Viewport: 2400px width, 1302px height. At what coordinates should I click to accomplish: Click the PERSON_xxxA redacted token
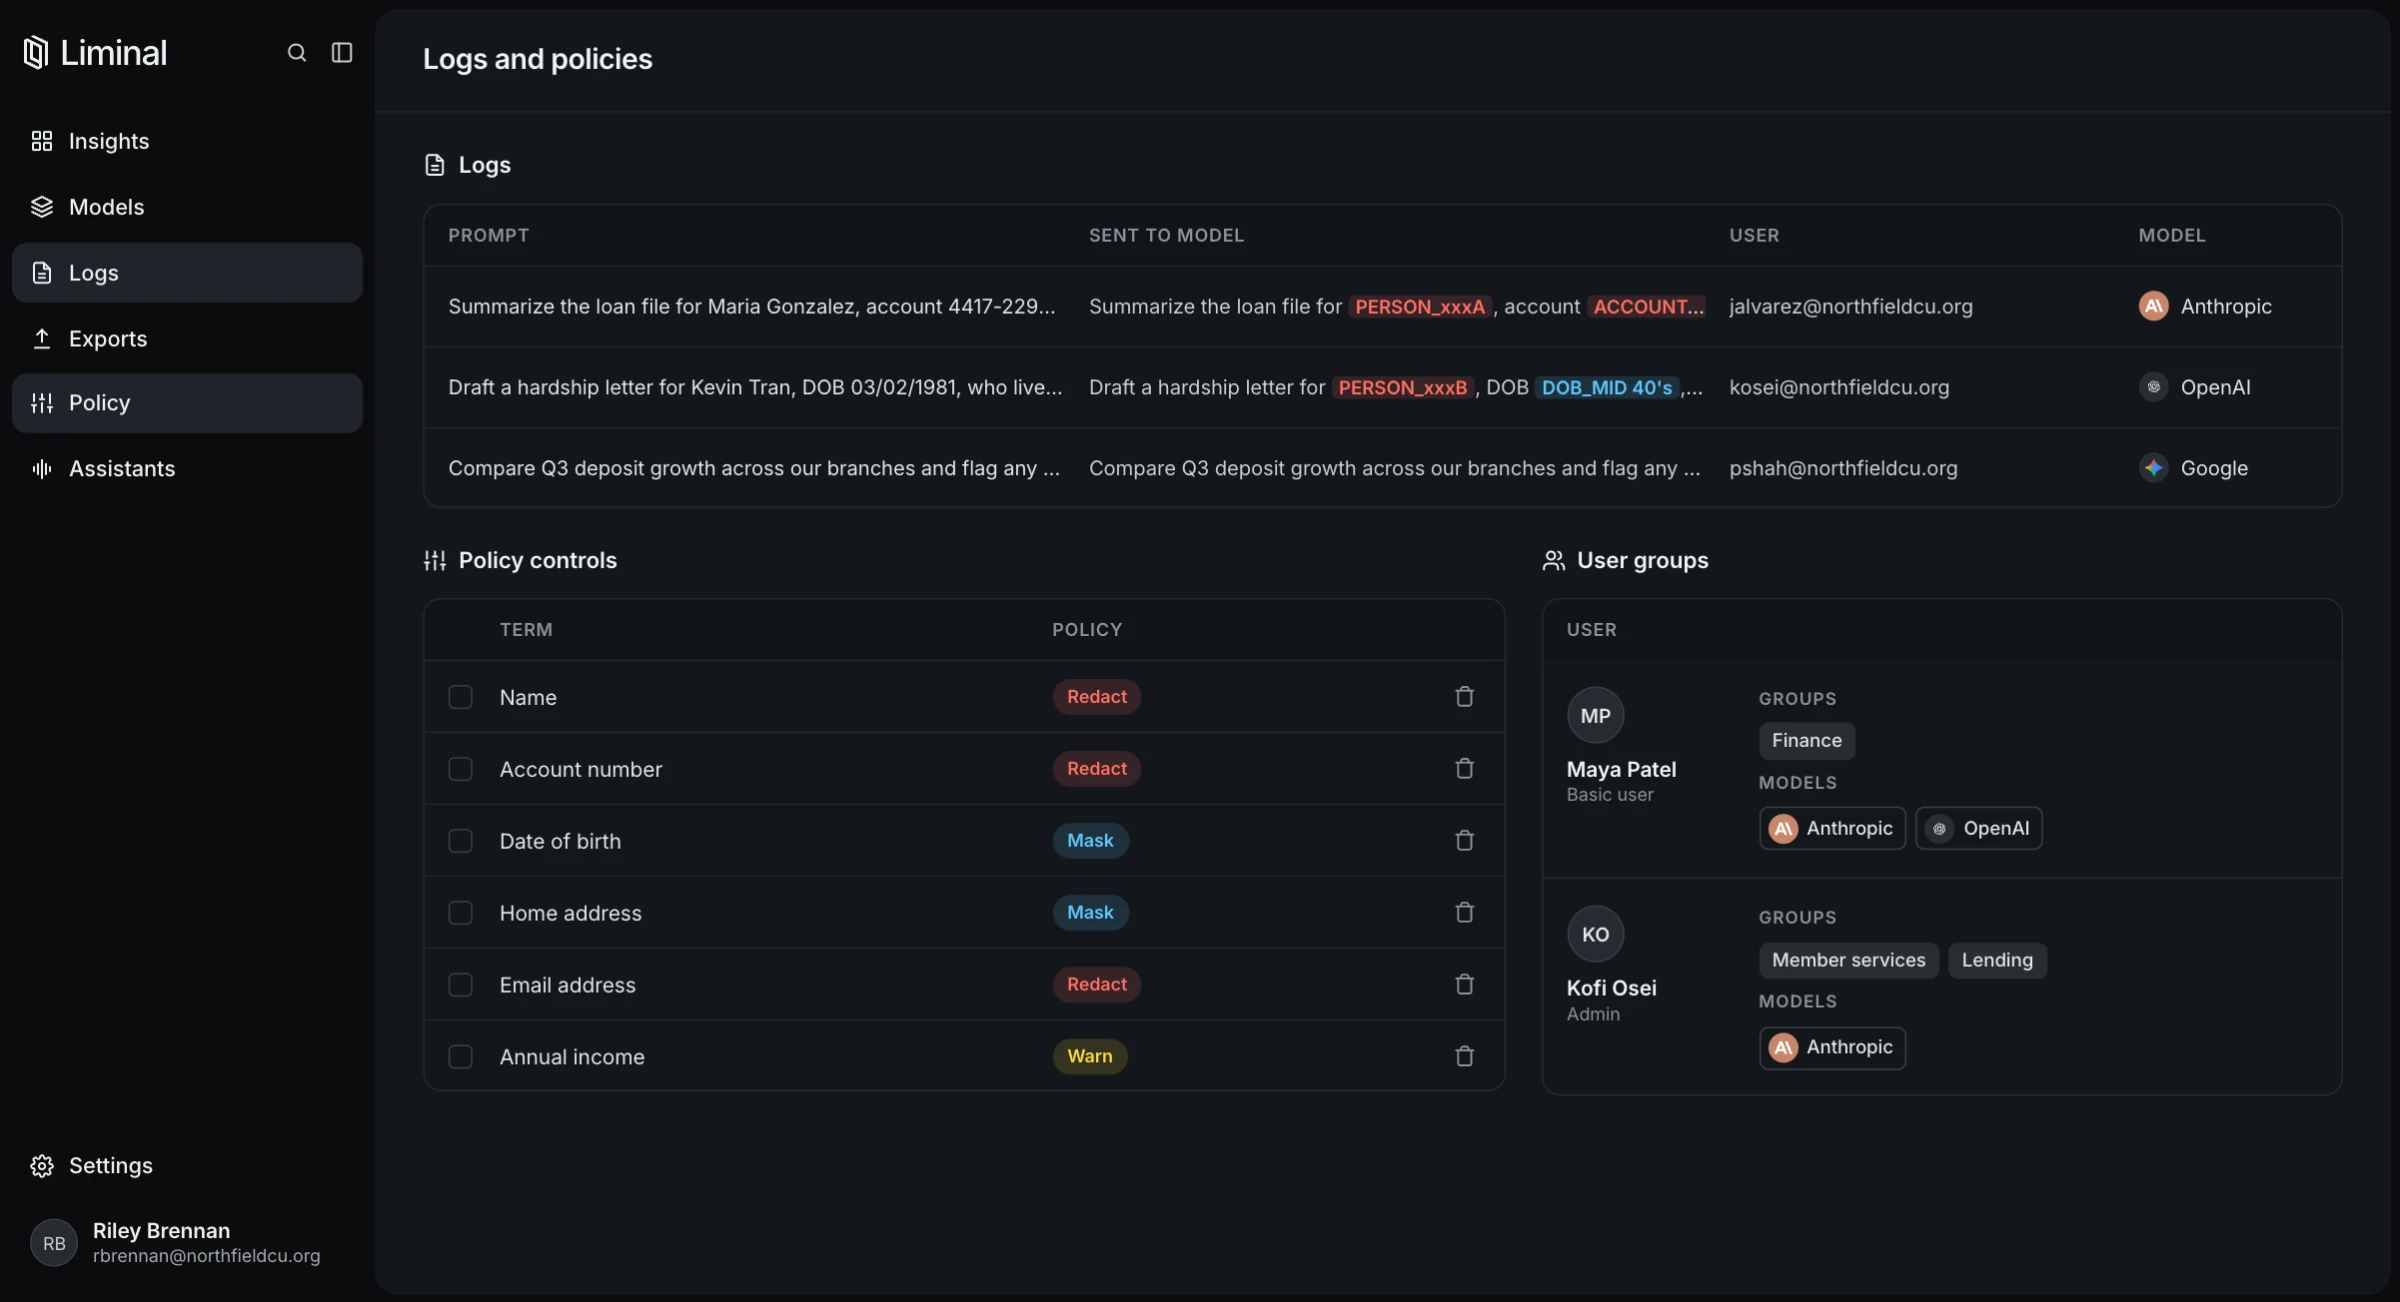(1419, 307)
